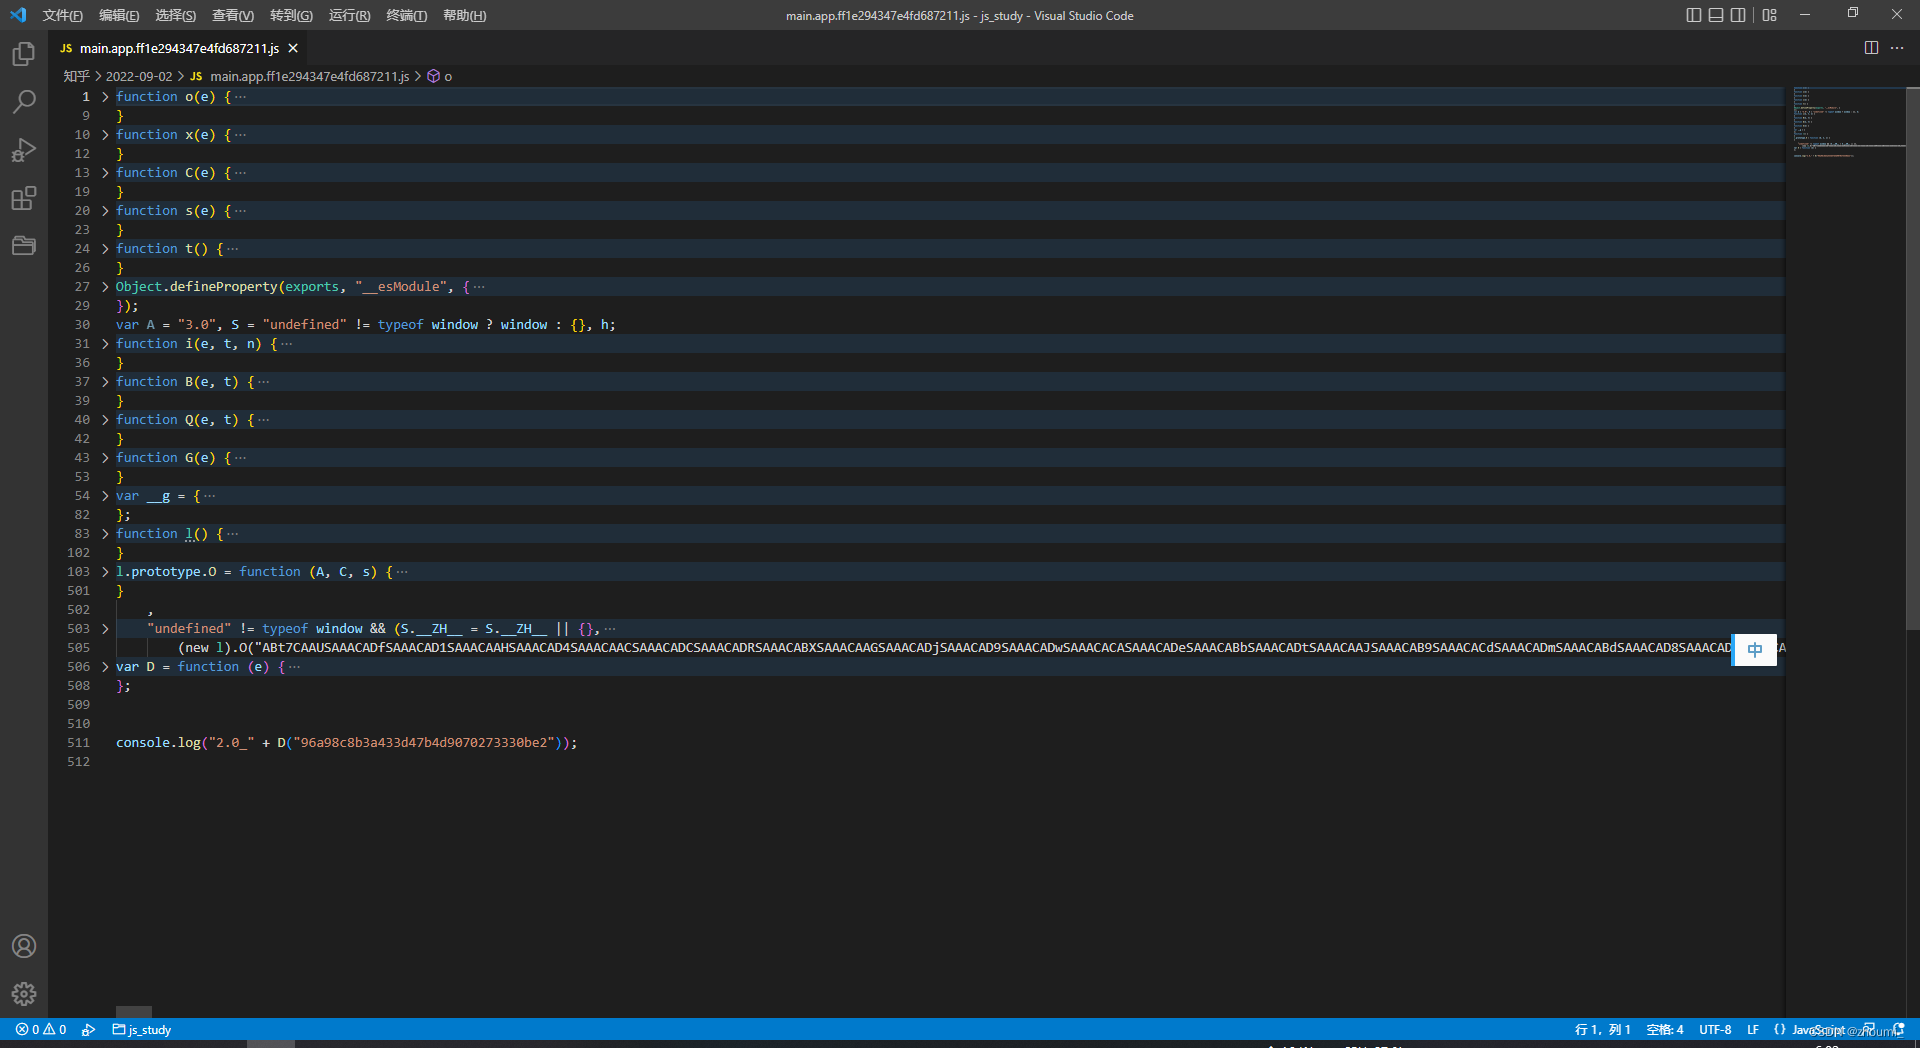Click the 2022-09-02 breadcrumb folder
The height and width of the screenshot is (1048, 1920).
pyautogui.click(x=139, y=76)
